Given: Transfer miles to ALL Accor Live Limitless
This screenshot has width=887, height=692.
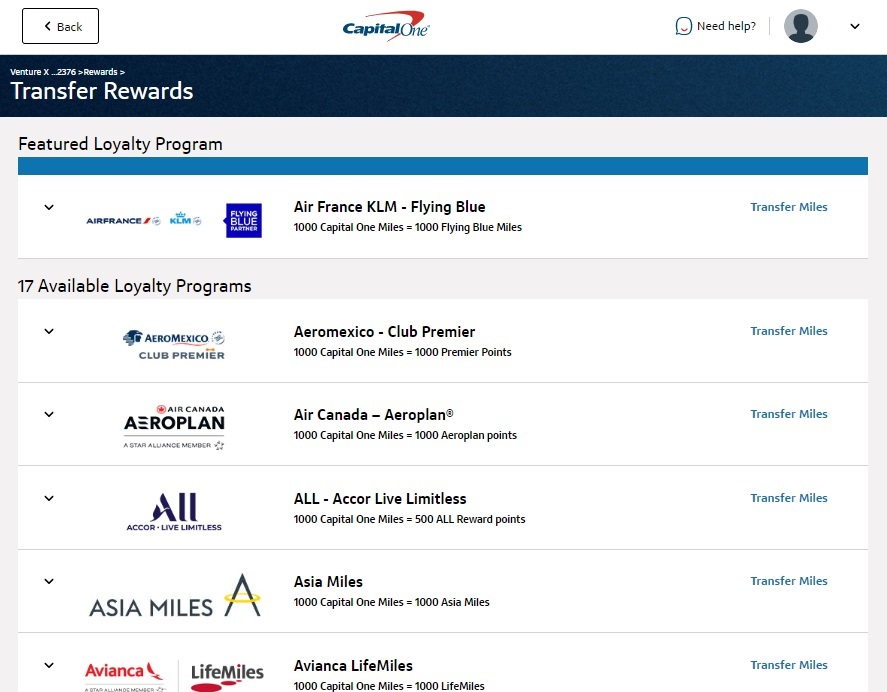Looking at the screenshot, I should click(789, 498).
